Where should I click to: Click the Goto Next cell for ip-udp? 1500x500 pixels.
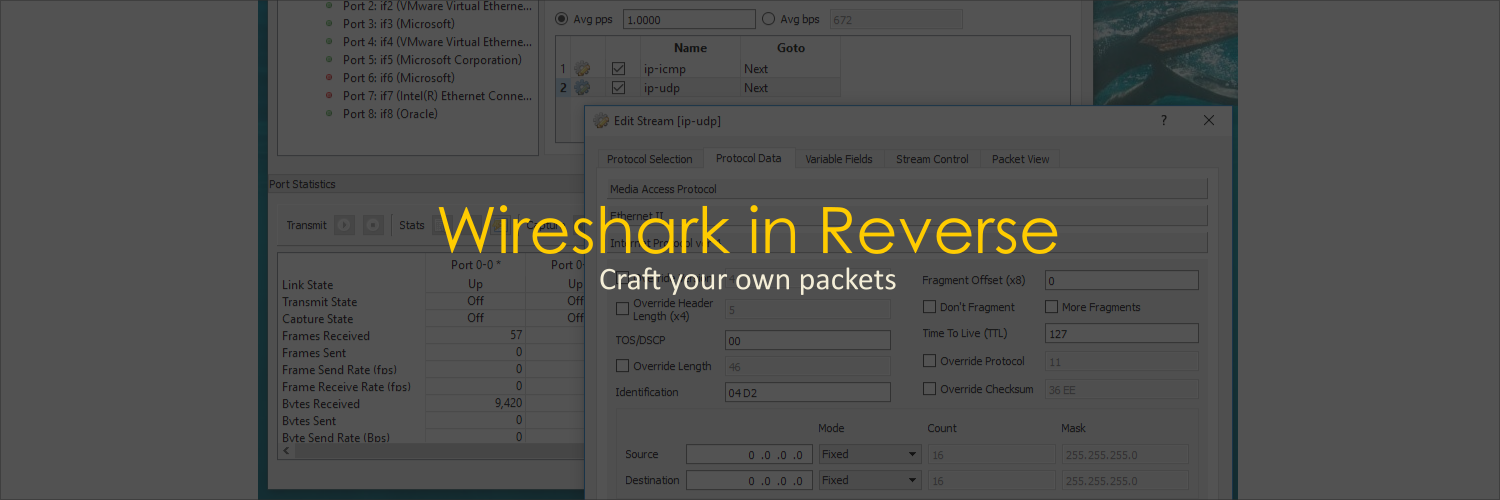tap(790, 88)
